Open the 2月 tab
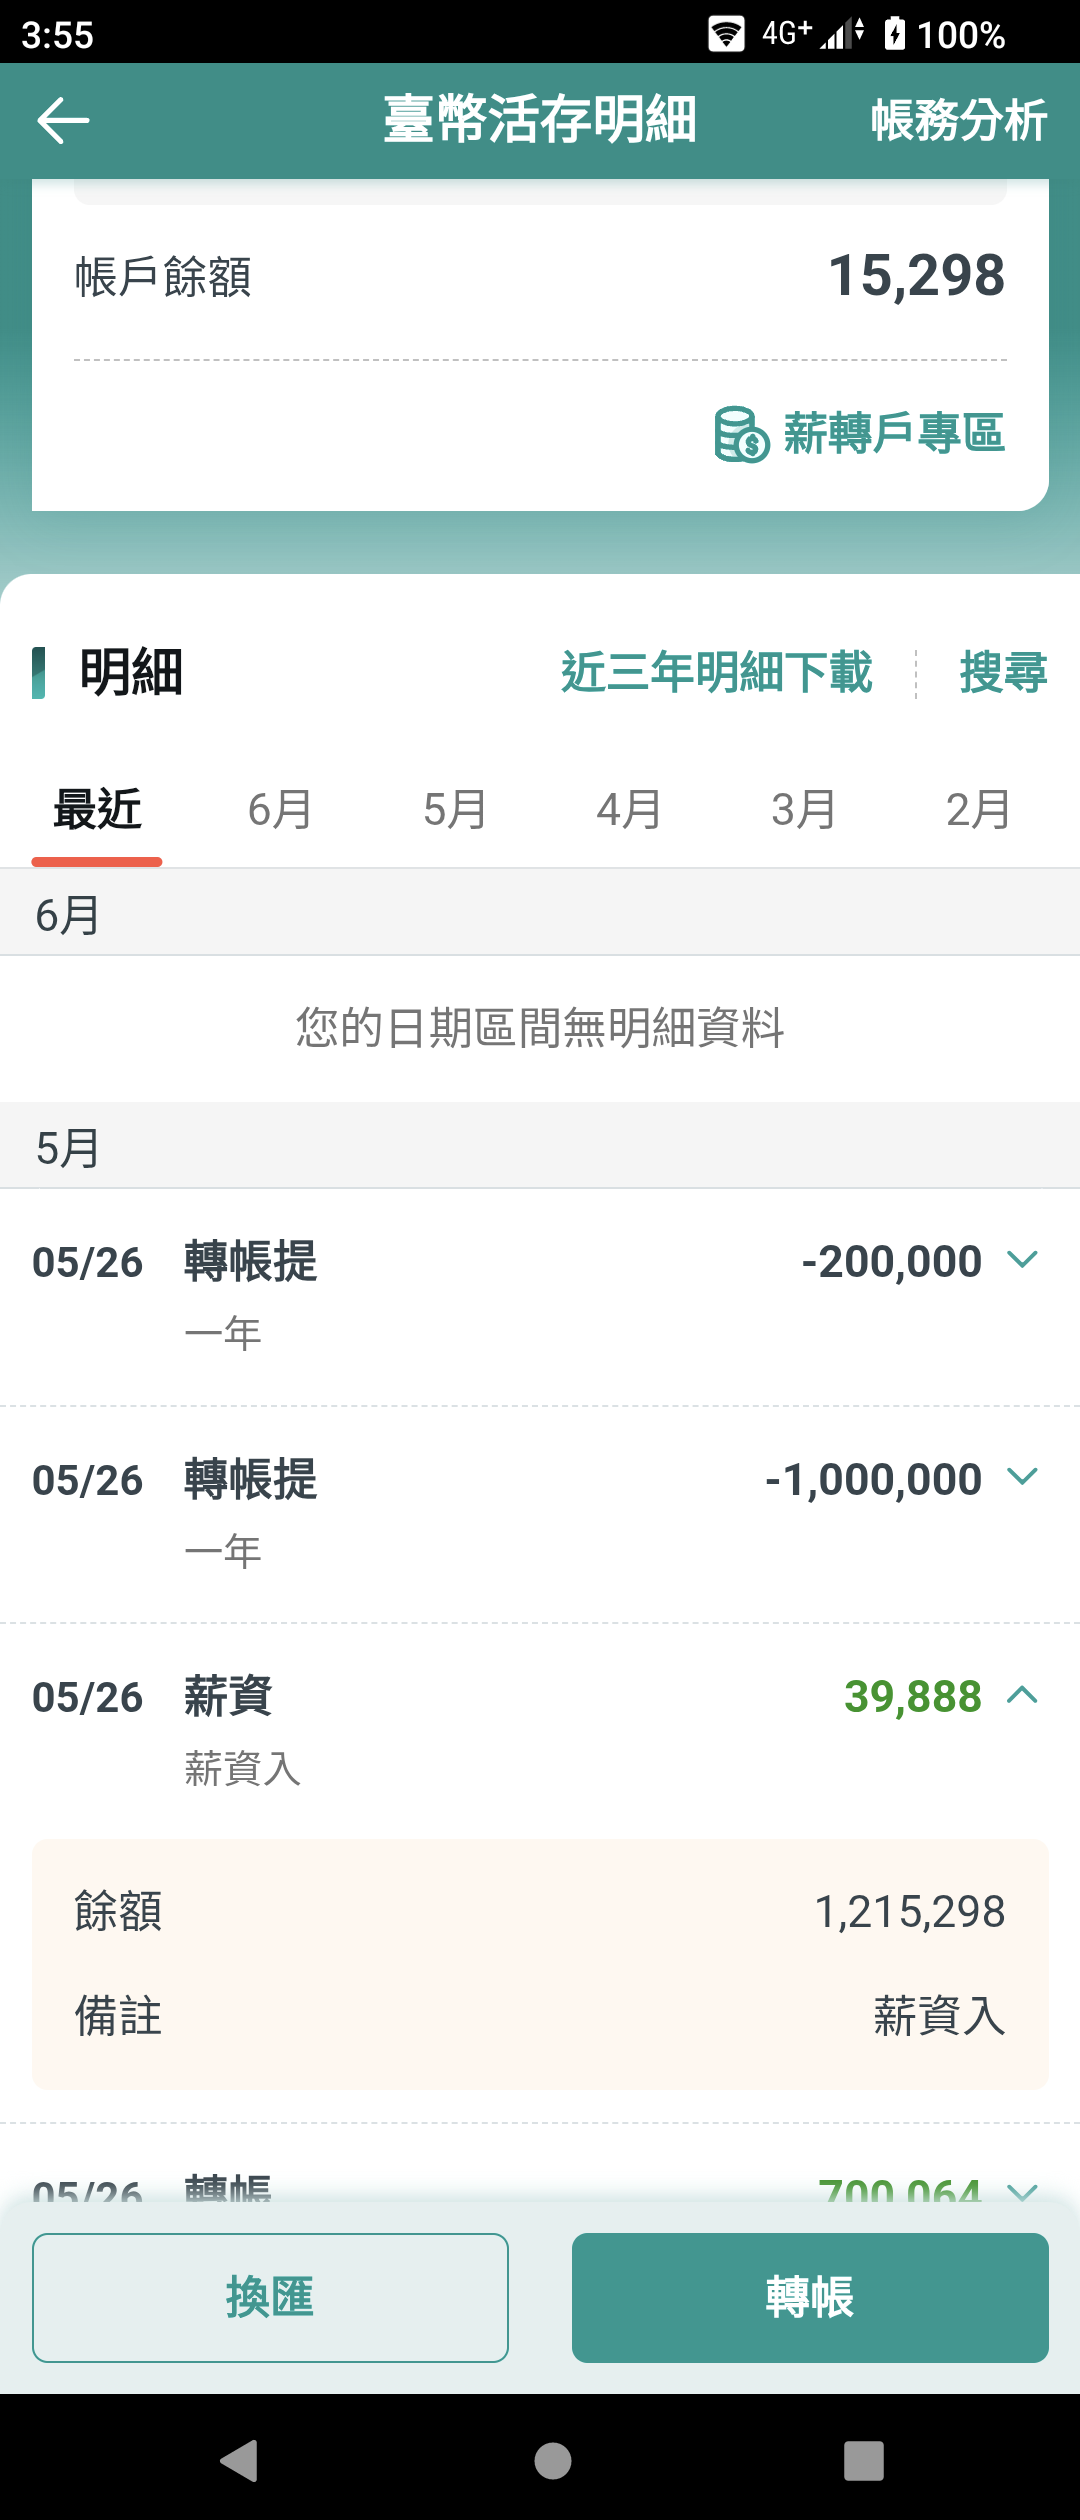This screenshot has width=1080, height=2520. click(x=978, y=809)
